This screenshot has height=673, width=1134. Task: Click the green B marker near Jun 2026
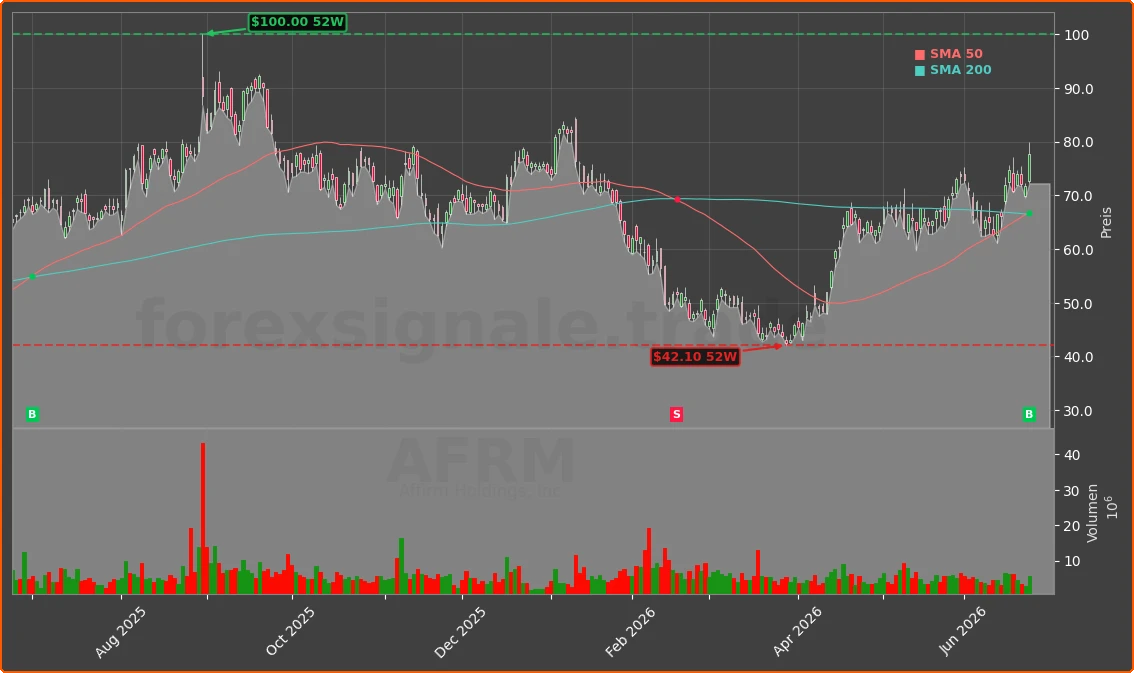click(x=1029, y=414)
